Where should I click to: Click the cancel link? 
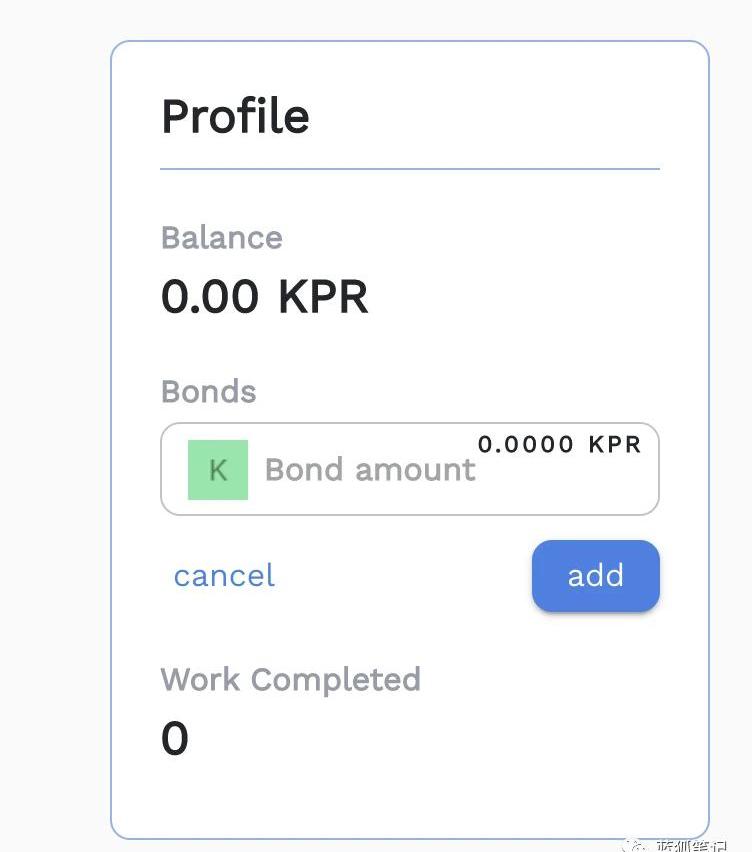pyautogui.click(x=224, y=575)
